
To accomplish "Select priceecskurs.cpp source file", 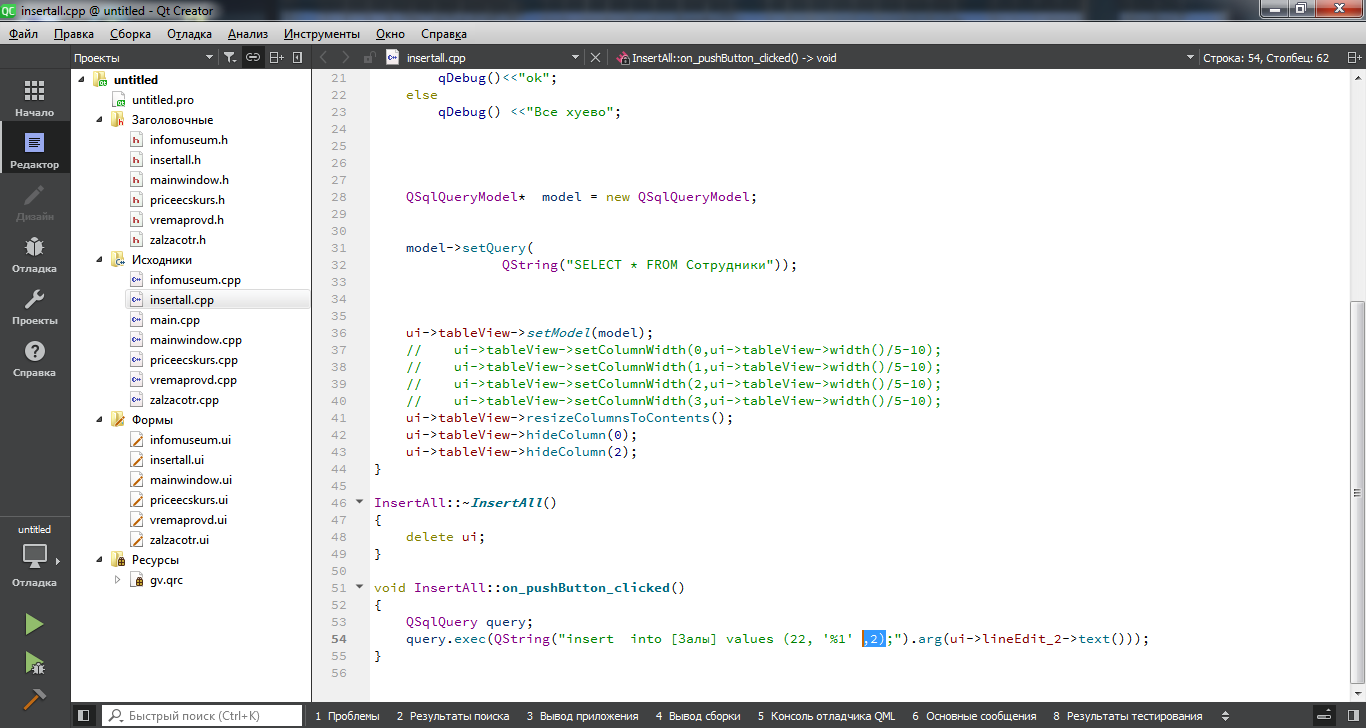I will [x=194, y=360].
